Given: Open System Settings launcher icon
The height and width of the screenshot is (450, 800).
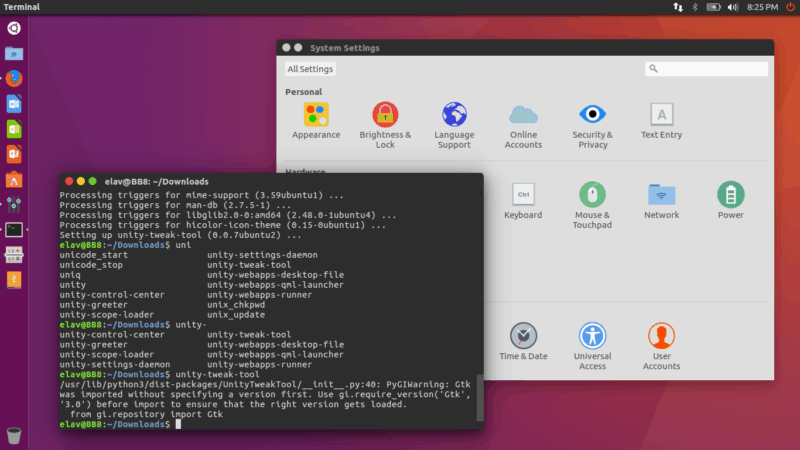Looking at the screenshot, I should pos(14,204).
